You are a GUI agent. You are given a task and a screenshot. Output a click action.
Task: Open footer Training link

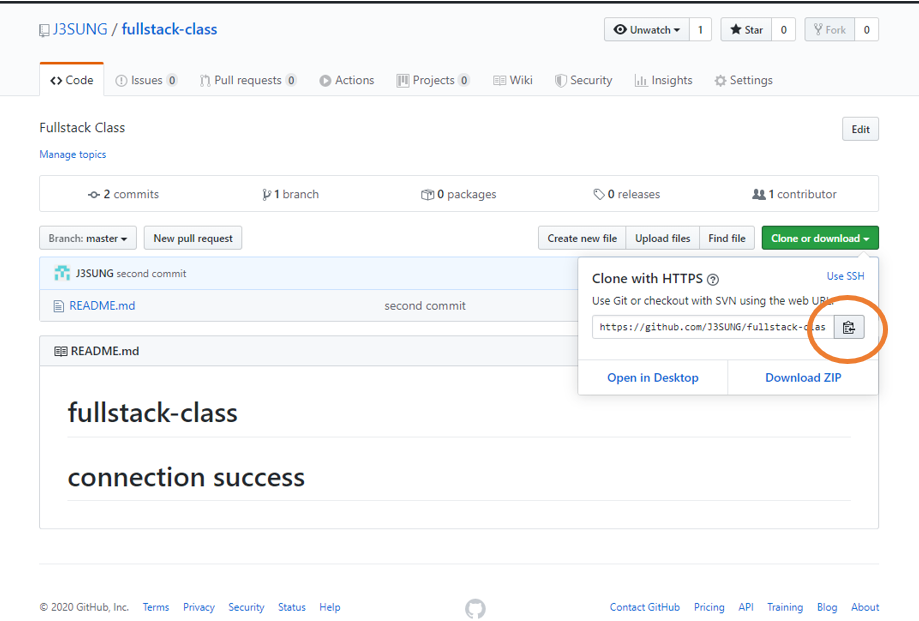coord(785,608)
